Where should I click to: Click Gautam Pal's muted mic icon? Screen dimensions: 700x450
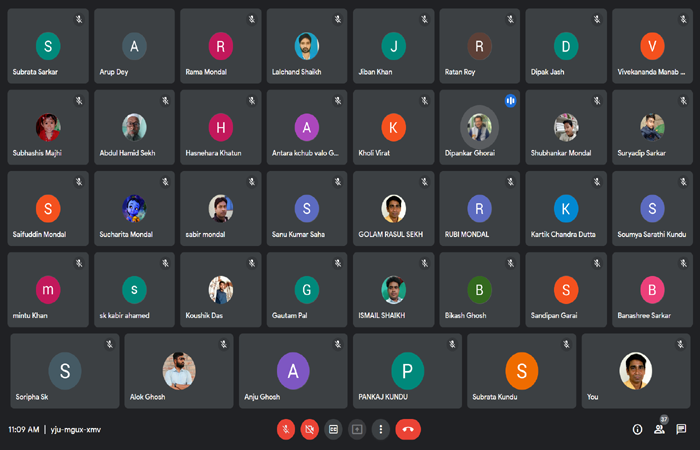coord(338,263)
